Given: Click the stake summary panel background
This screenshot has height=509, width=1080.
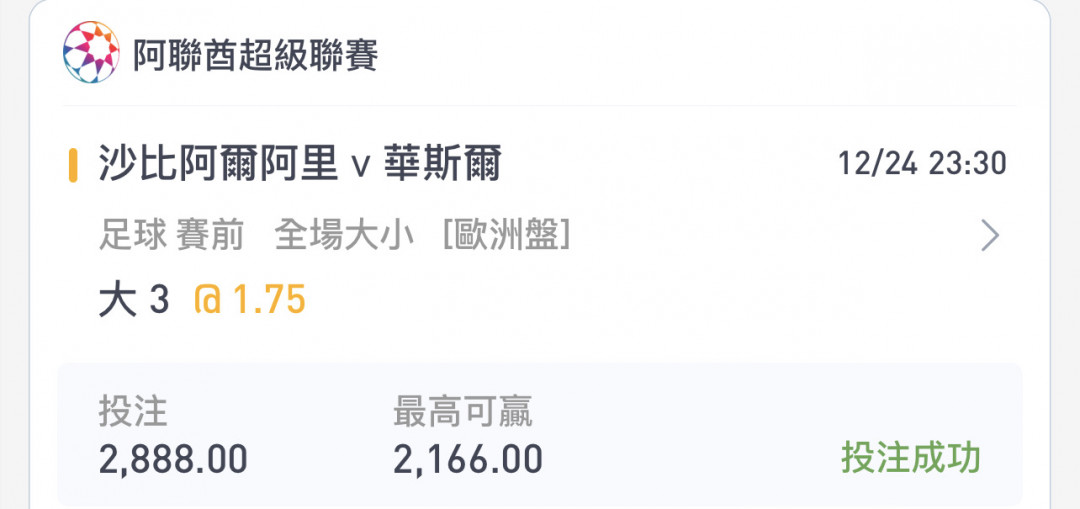Looking at the screenshot, I should 540,435.
